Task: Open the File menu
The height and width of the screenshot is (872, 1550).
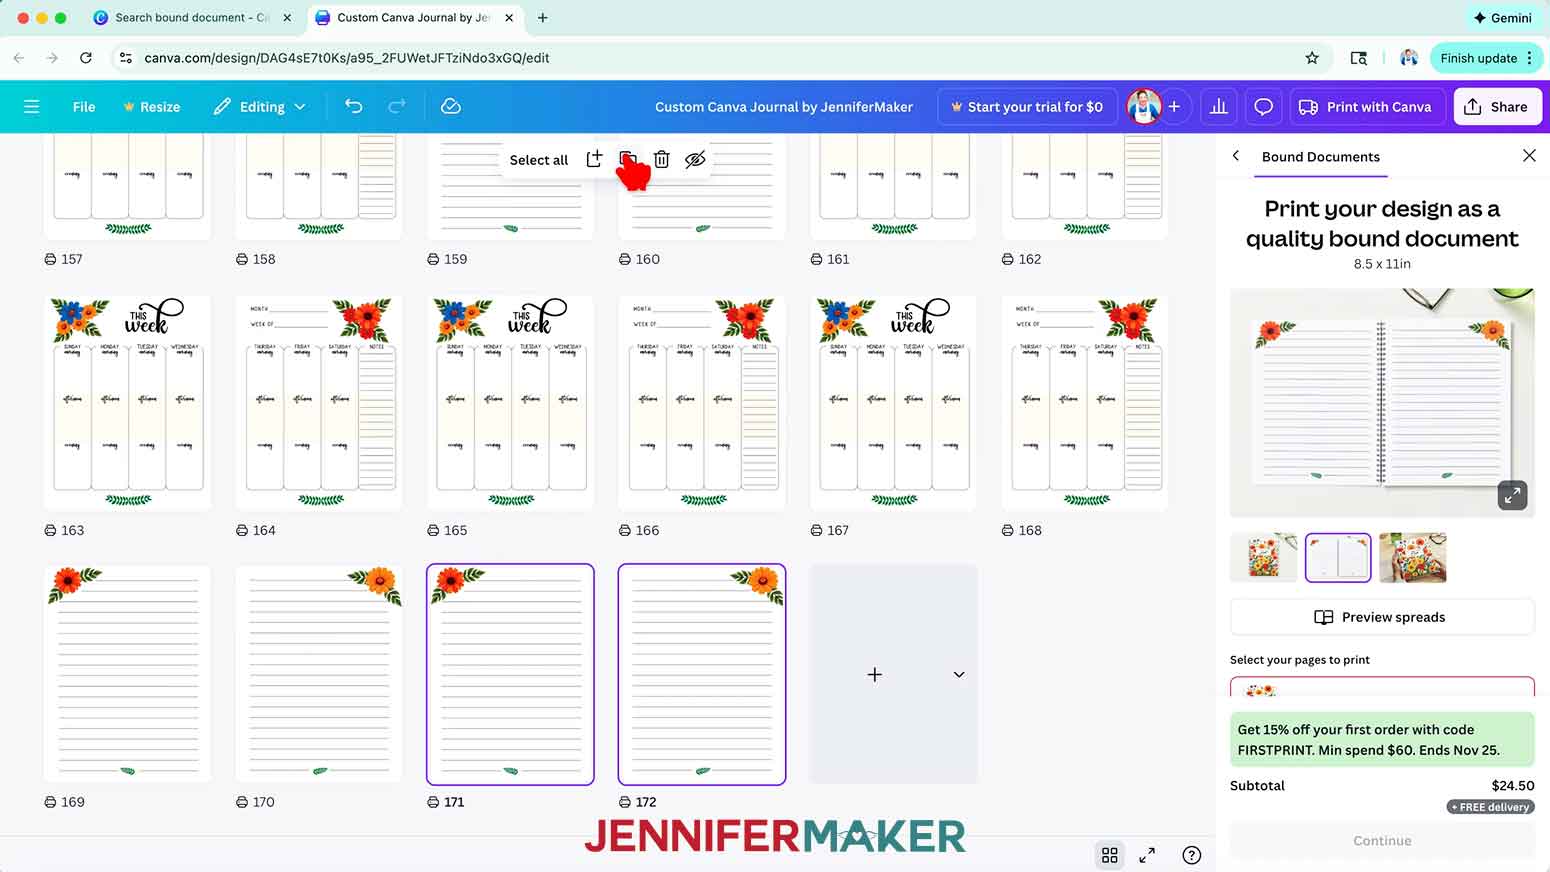Action: 84,106
